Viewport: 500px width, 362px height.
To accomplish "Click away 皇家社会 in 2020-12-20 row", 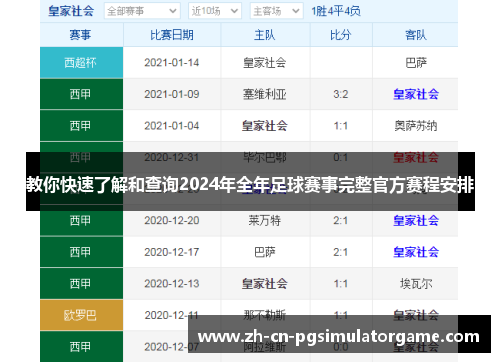I will click(416, 221).
